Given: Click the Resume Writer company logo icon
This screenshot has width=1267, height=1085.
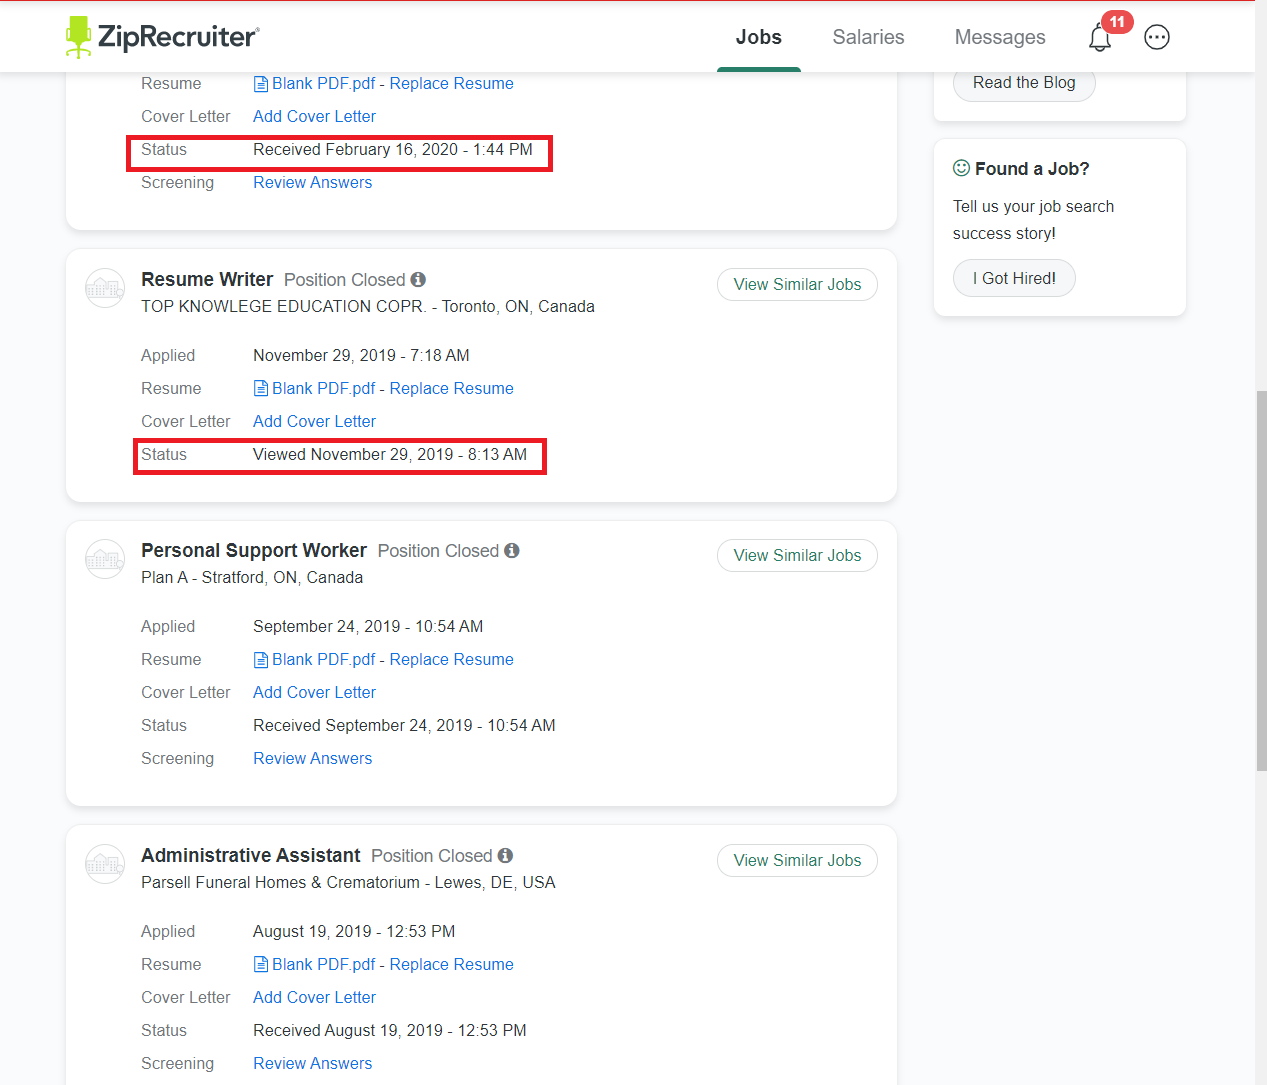Looking at the screenshot, I should [105, 288].
